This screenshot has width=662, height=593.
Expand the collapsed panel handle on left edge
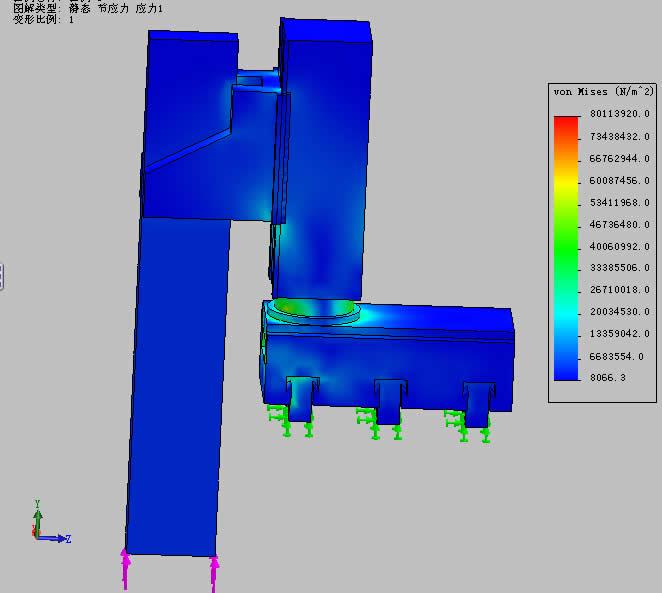(x=2, y=276)
